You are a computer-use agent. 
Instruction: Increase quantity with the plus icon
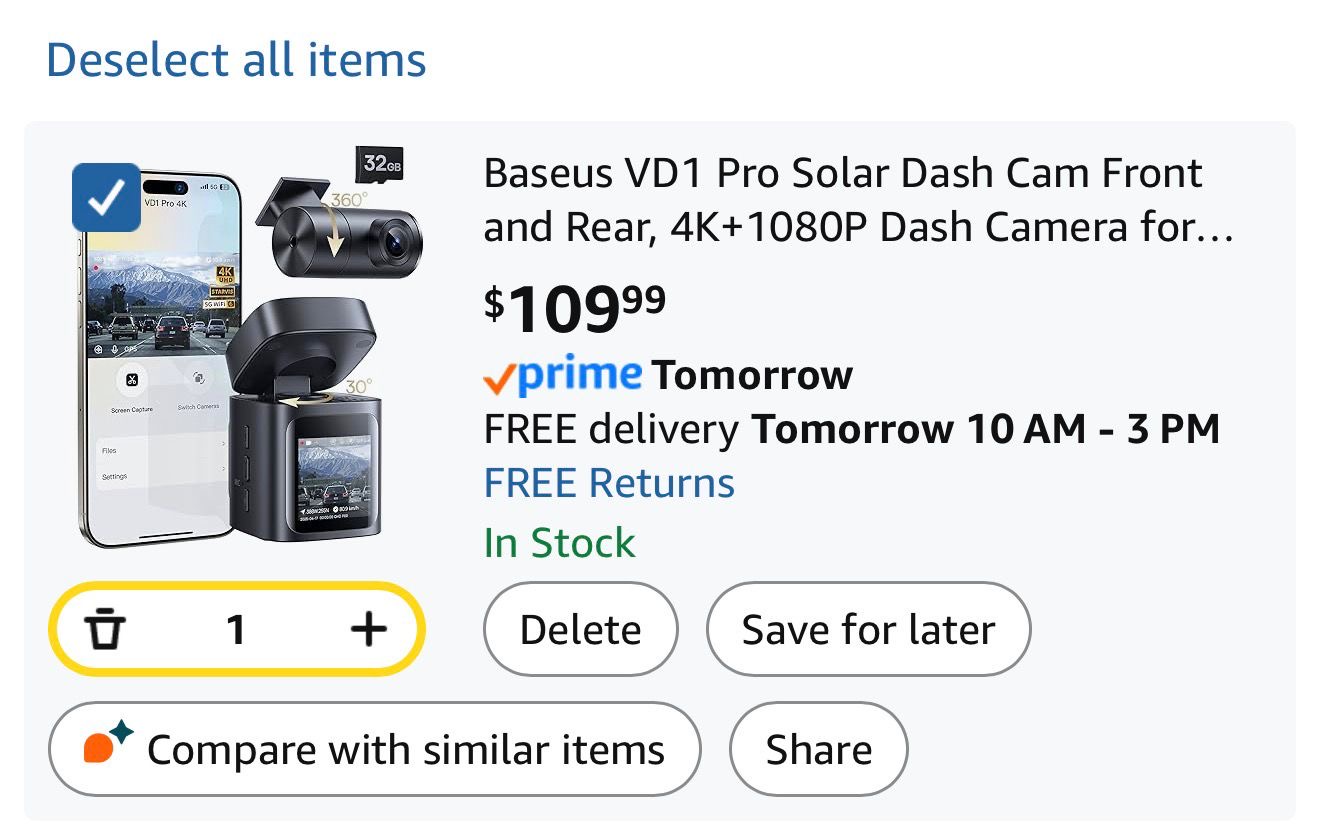click(x=368, y=629)
